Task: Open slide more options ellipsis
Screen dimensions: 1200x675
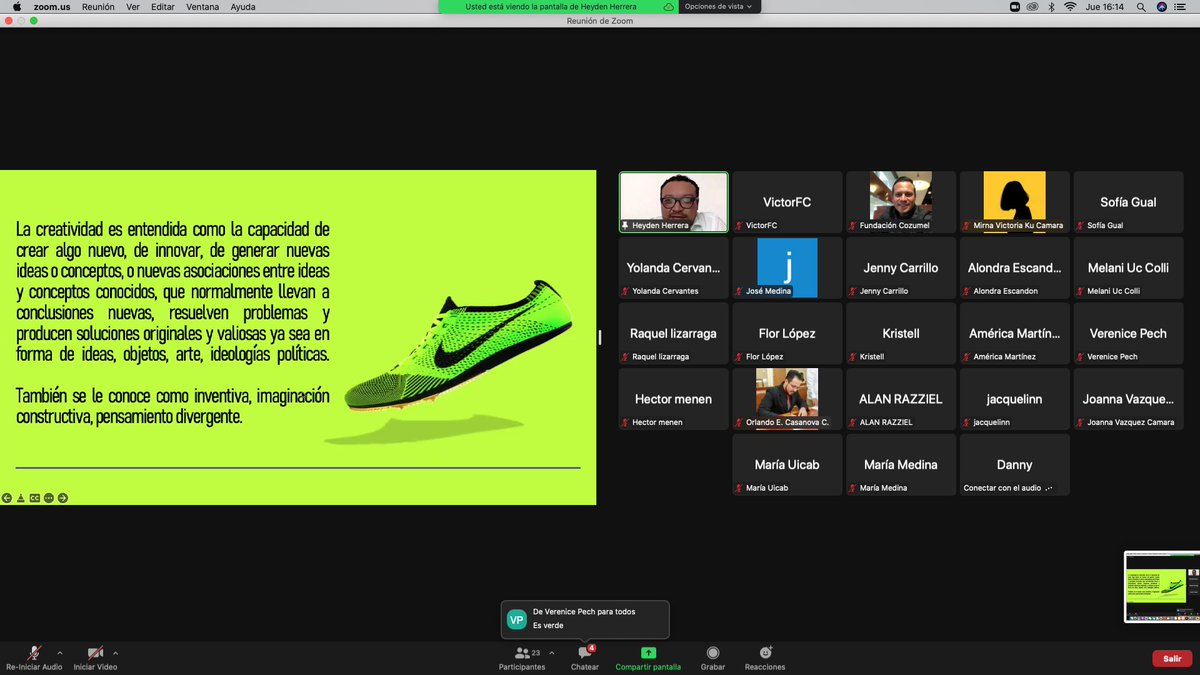Action: click(x=49, y=497)
